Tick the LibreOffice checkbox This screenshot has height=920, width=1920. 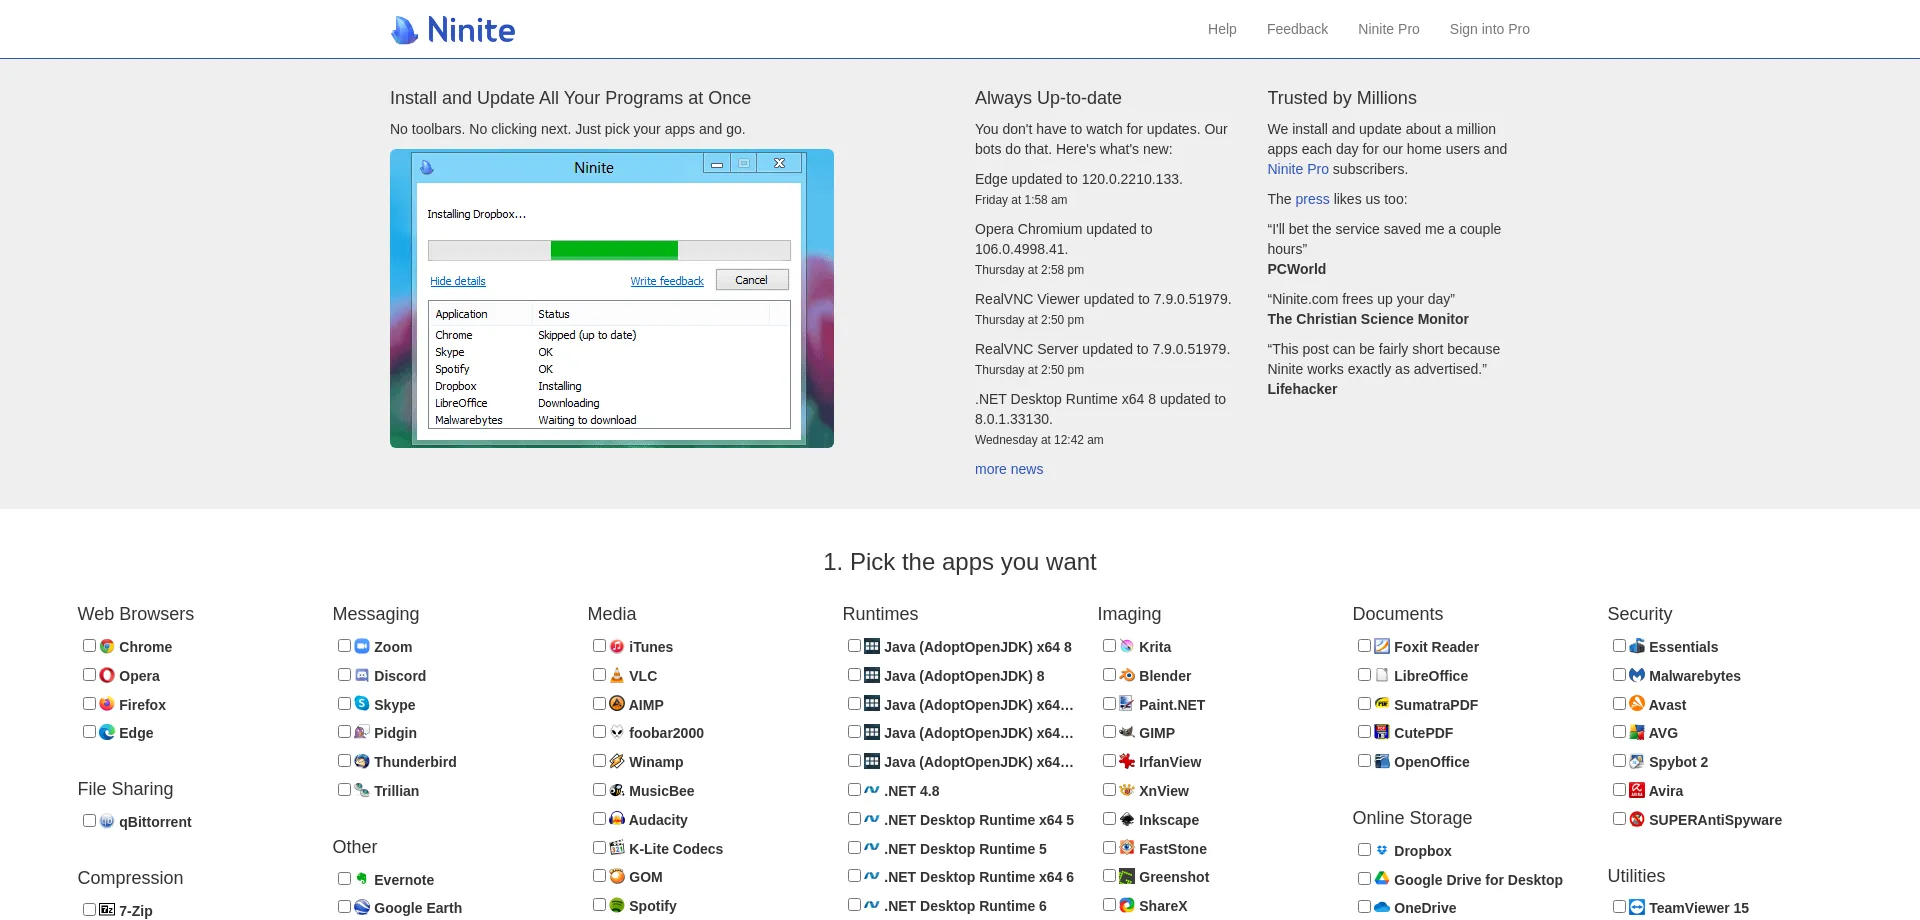click(1364, 675)
